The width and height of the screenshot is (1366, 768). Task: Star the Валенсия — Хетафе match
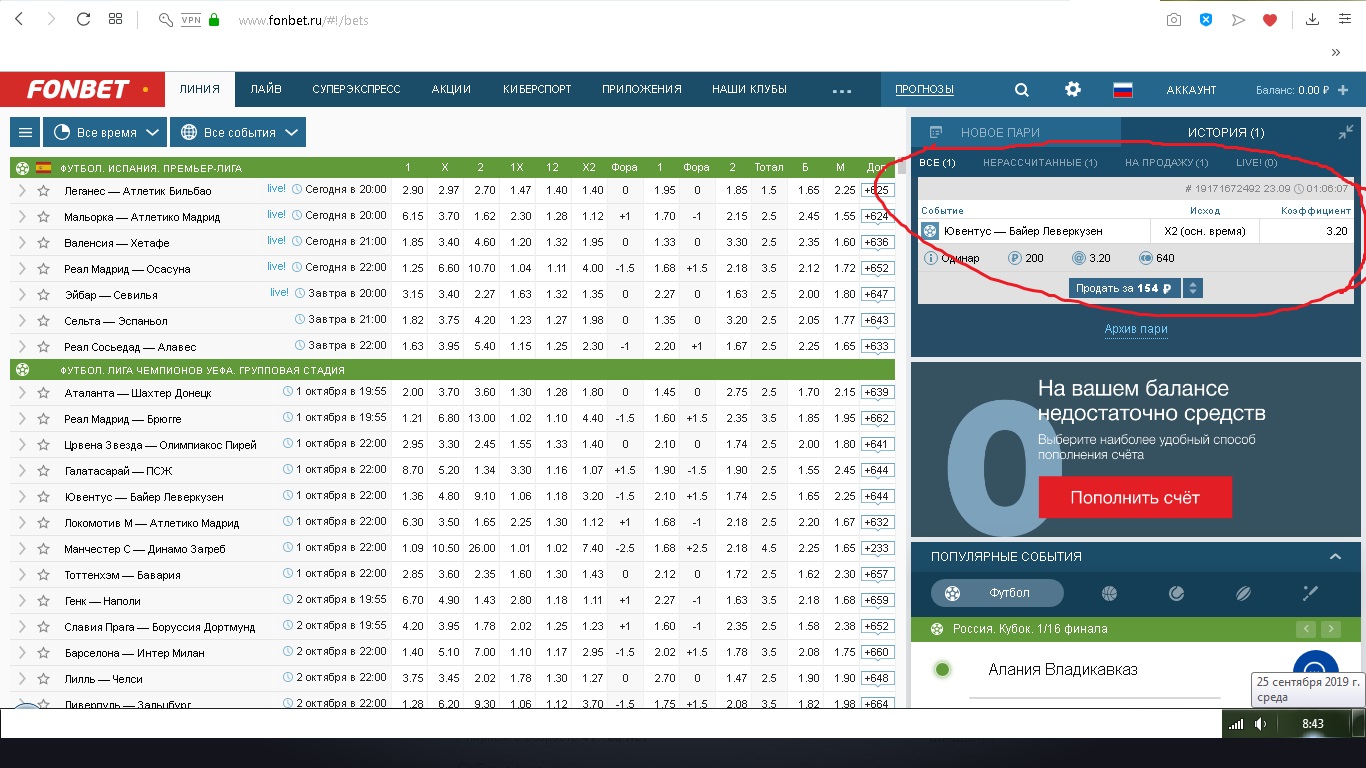coord(43,242)
